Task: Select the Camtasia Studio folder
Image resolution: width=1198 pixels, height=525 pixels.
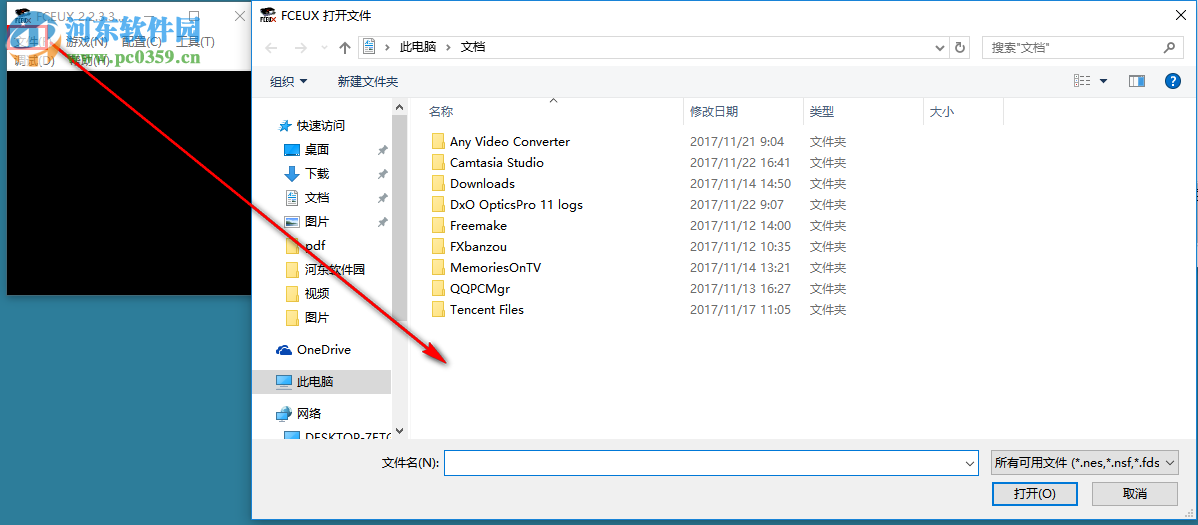Action: (x=497, y=163)
